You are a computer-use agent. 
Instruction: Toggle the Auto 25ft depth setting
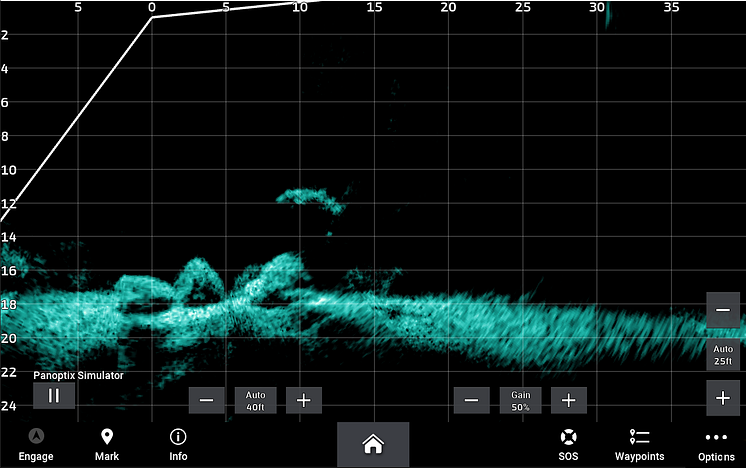pyautogui.click(x=723, y=355)
